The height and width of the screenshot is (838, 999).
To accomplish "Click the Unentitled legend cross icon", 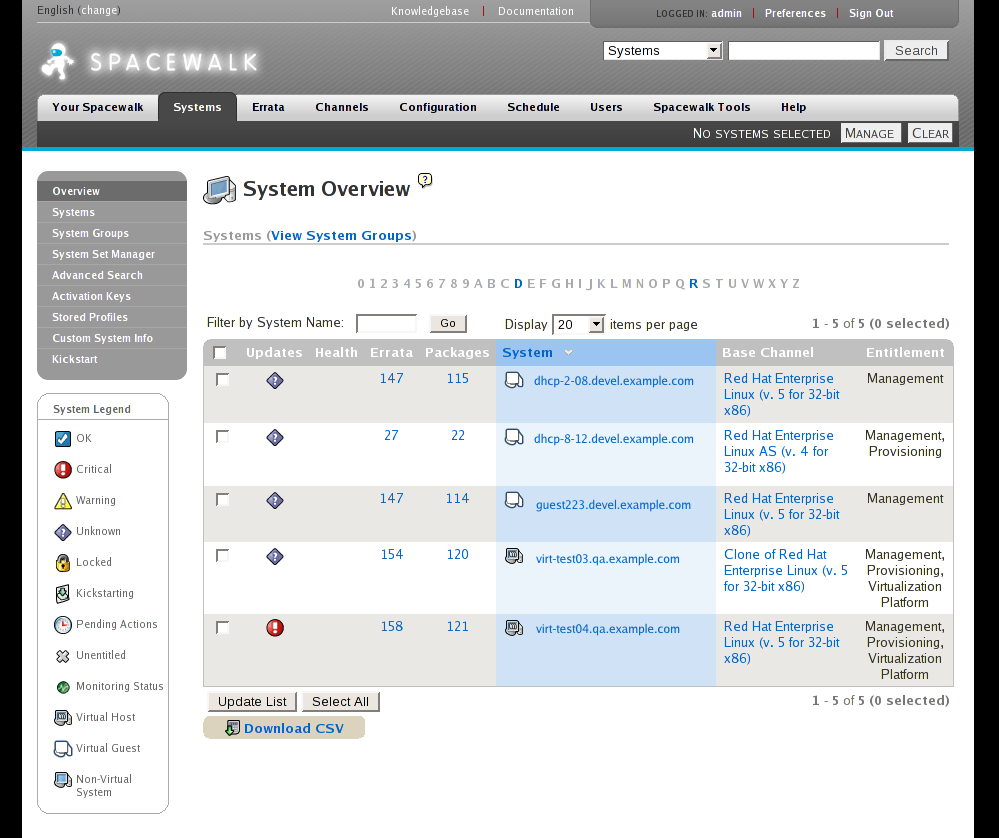I will [62, 656].
